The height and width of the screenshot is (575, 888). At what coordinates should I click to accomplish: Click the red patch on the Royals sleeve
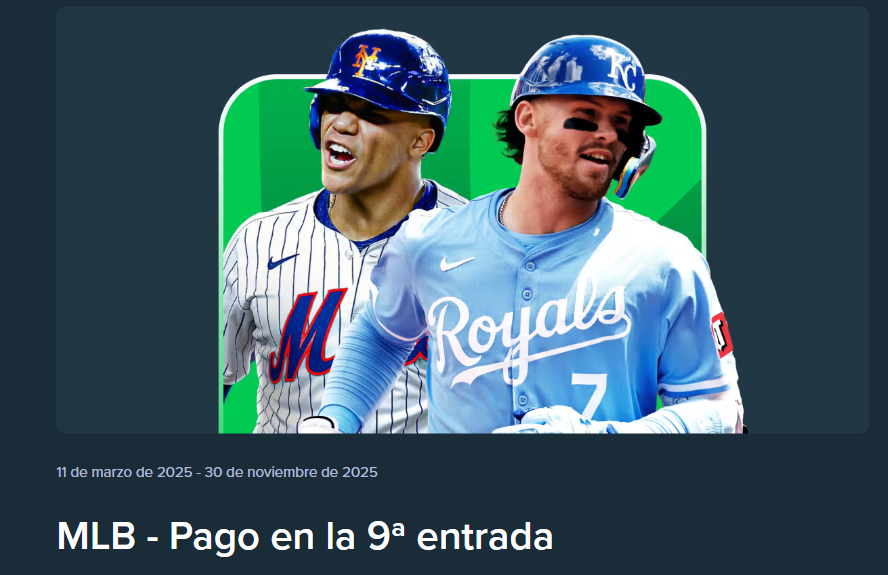tap(722, 335)
